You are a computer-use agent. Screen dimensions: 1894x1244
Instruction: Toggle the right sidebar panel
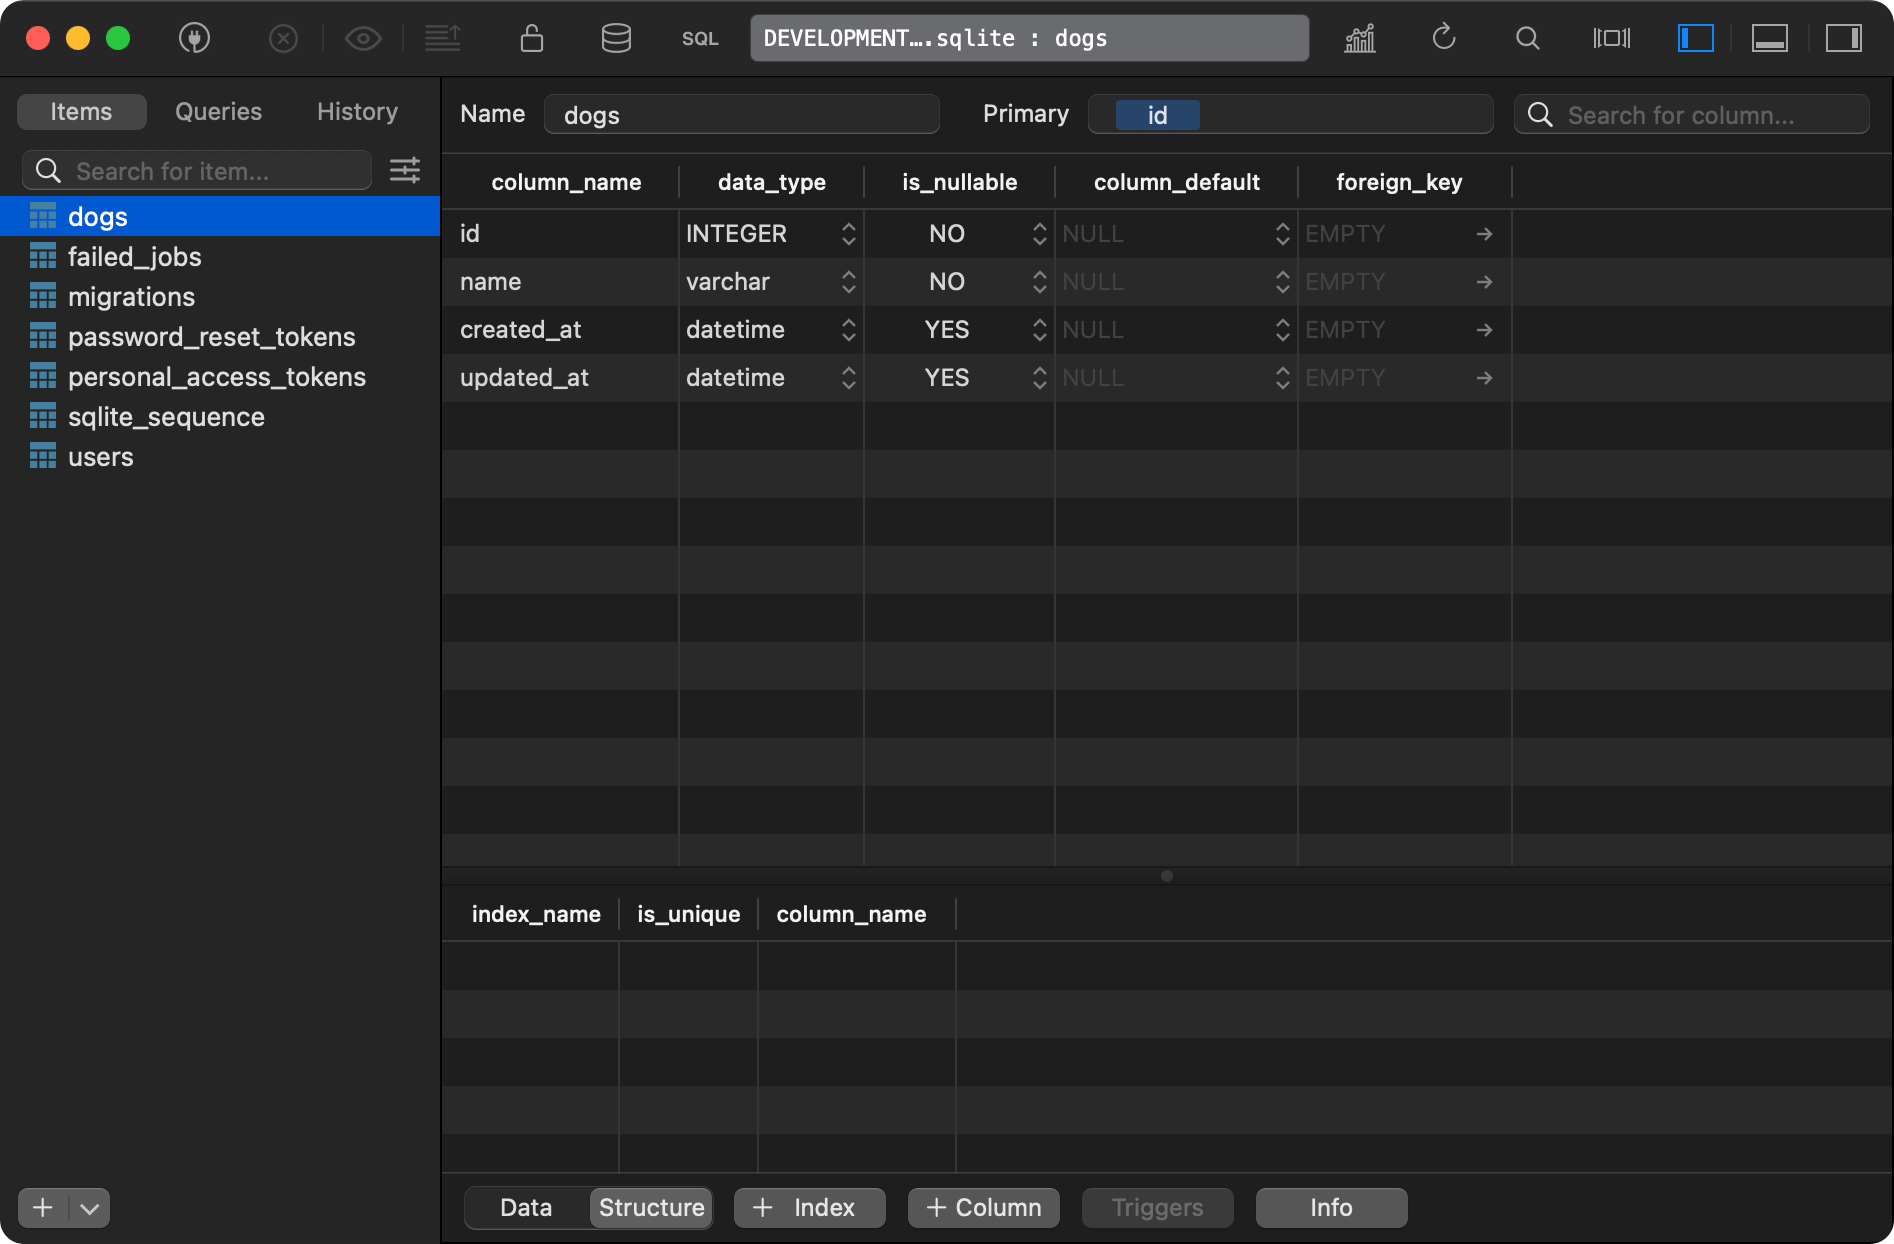point(1843,39)
